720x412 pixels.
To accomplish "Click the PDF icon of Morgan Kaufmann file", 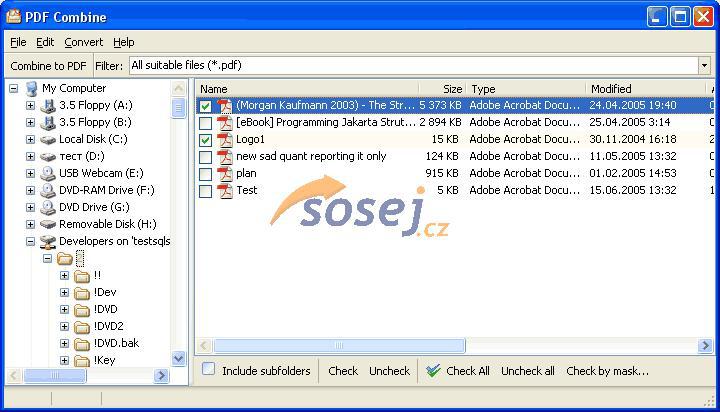I will coord(225,106).
